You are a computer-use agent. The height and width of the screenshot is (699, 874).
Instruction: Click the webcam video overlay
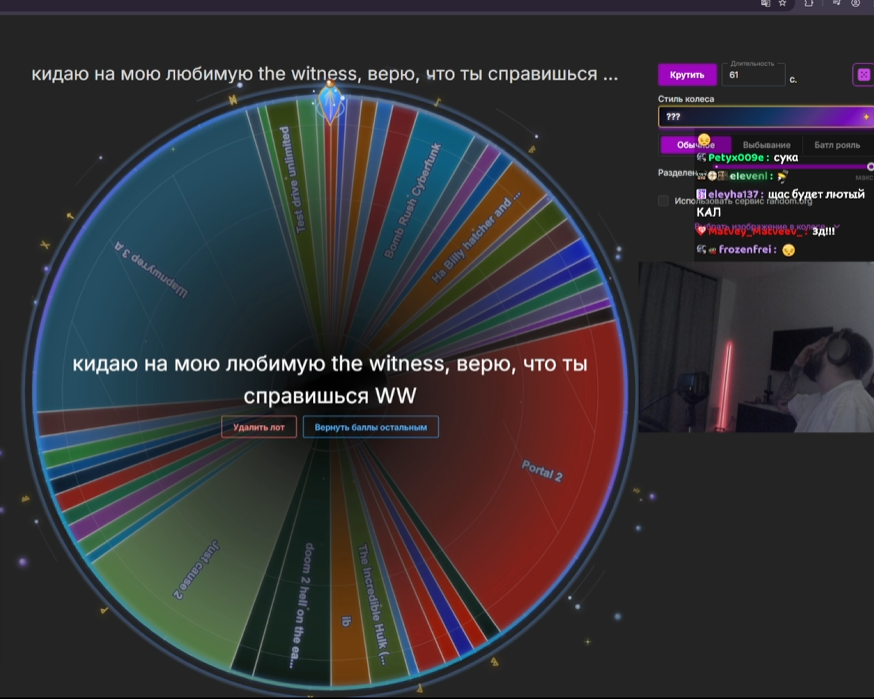pos(756,347)
